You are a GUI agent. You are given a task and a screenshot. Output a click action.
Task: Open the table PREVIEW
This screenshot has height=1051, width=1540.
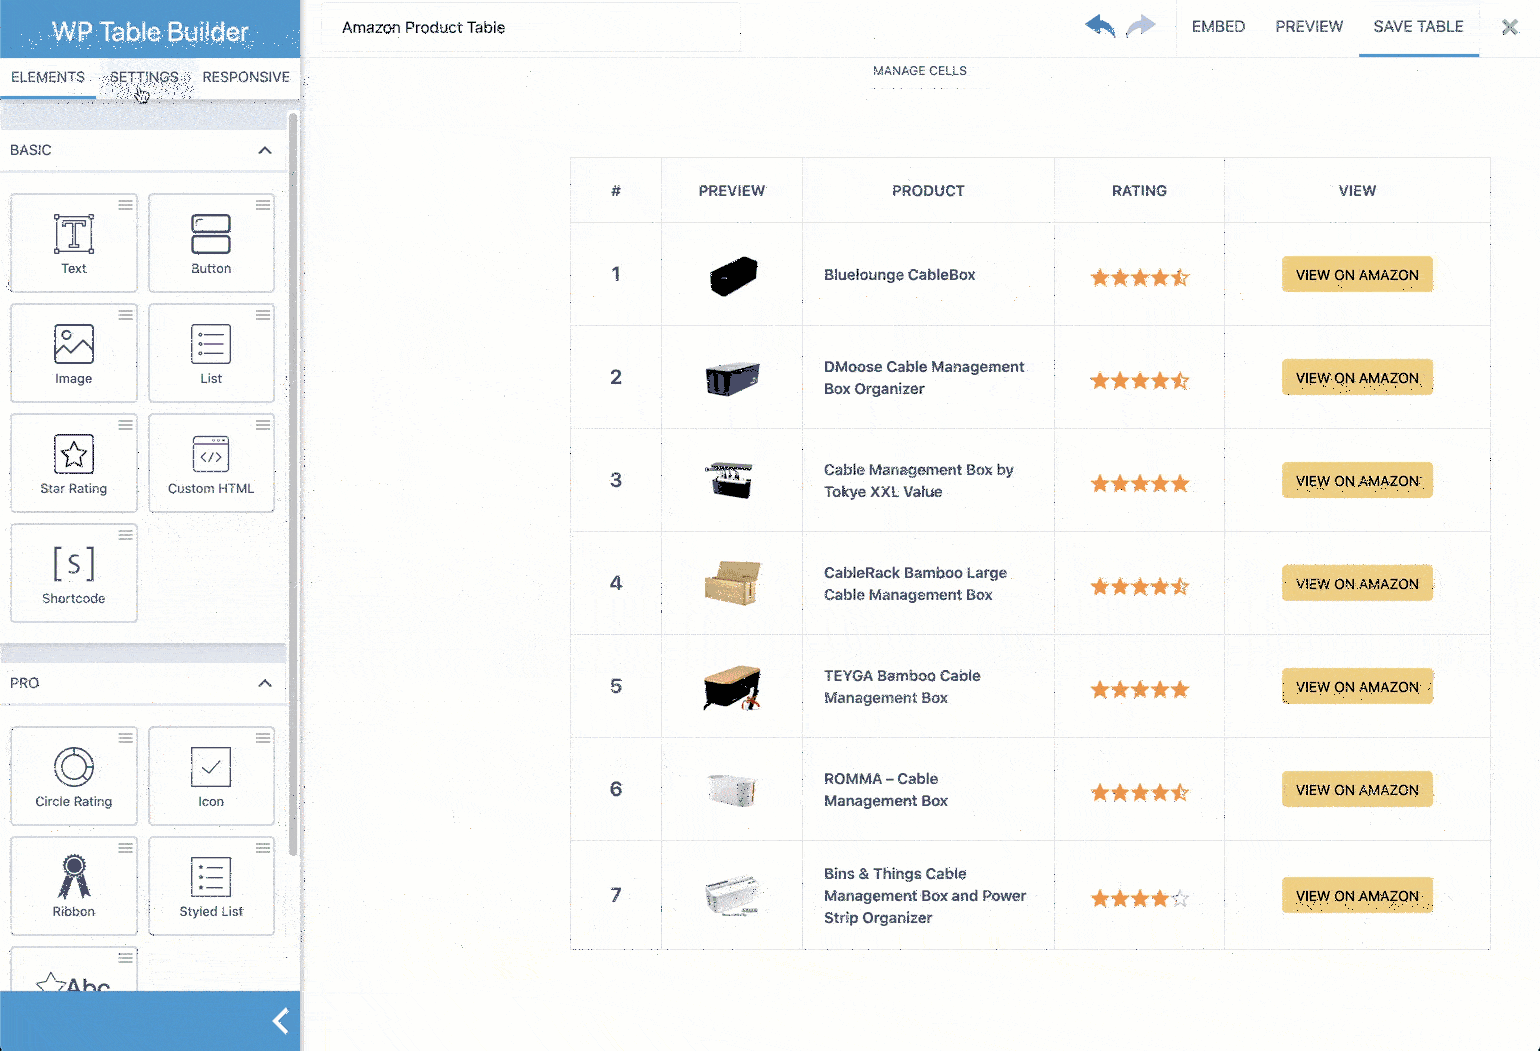click(x=1309, y=27)
